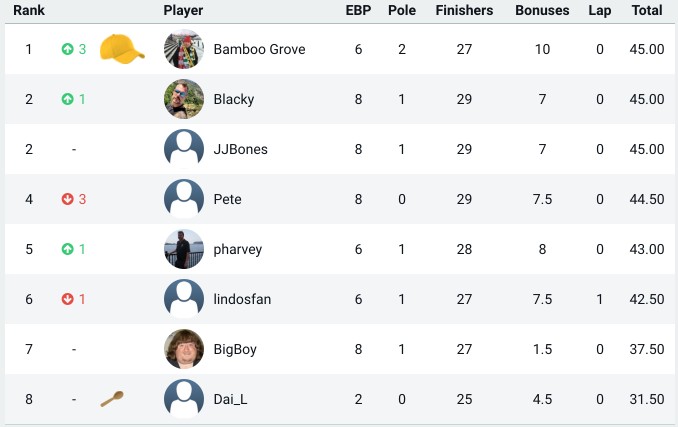Open the lindosfan player name link
Image resolution: width=678 pixels, height=427 pixels.
click(242, 299)
